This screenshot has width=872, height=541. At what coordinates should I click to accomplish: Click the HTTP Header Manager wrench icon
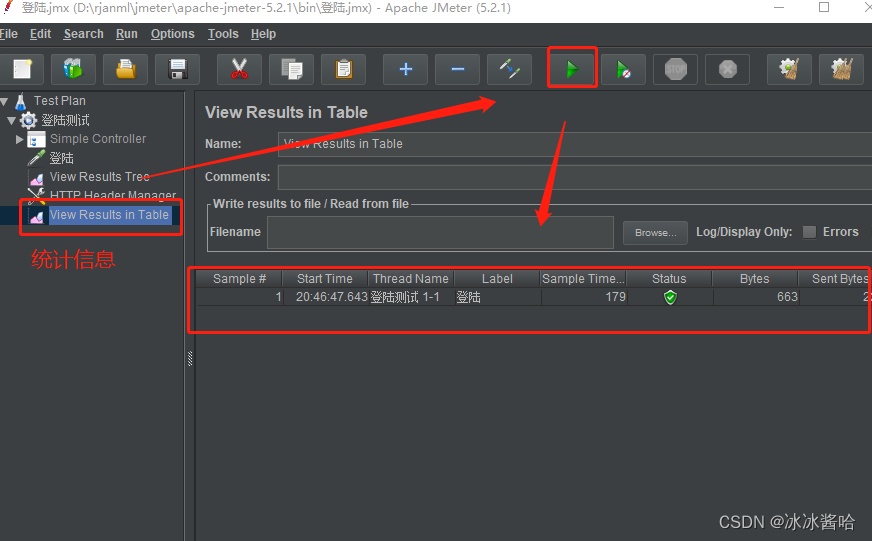(x=36, y=195)
